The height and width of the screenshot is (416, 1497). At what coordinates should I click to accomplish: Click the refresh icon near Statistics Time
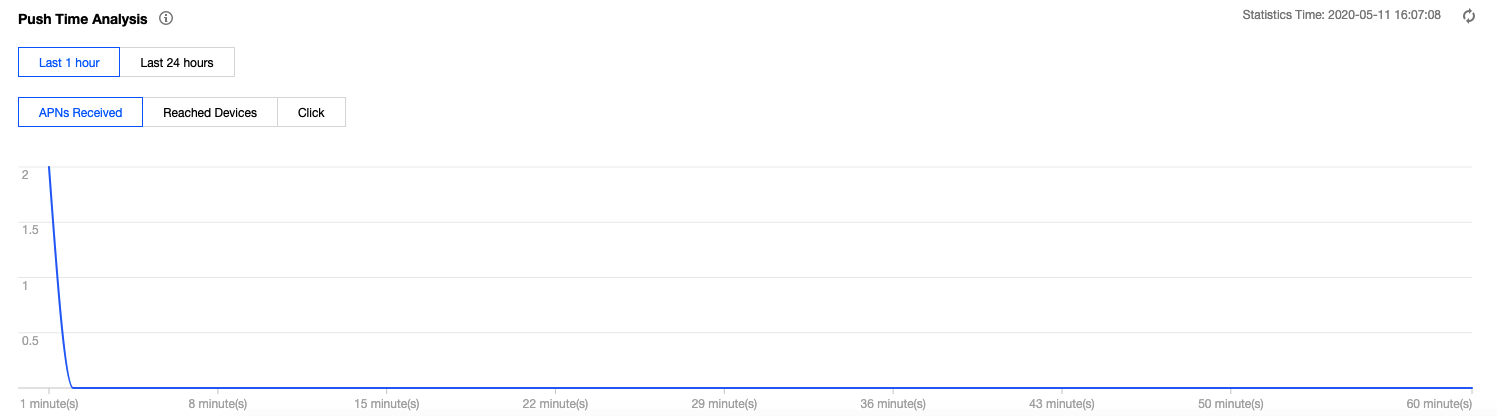pyautogui.click(x=1469, y=16)
